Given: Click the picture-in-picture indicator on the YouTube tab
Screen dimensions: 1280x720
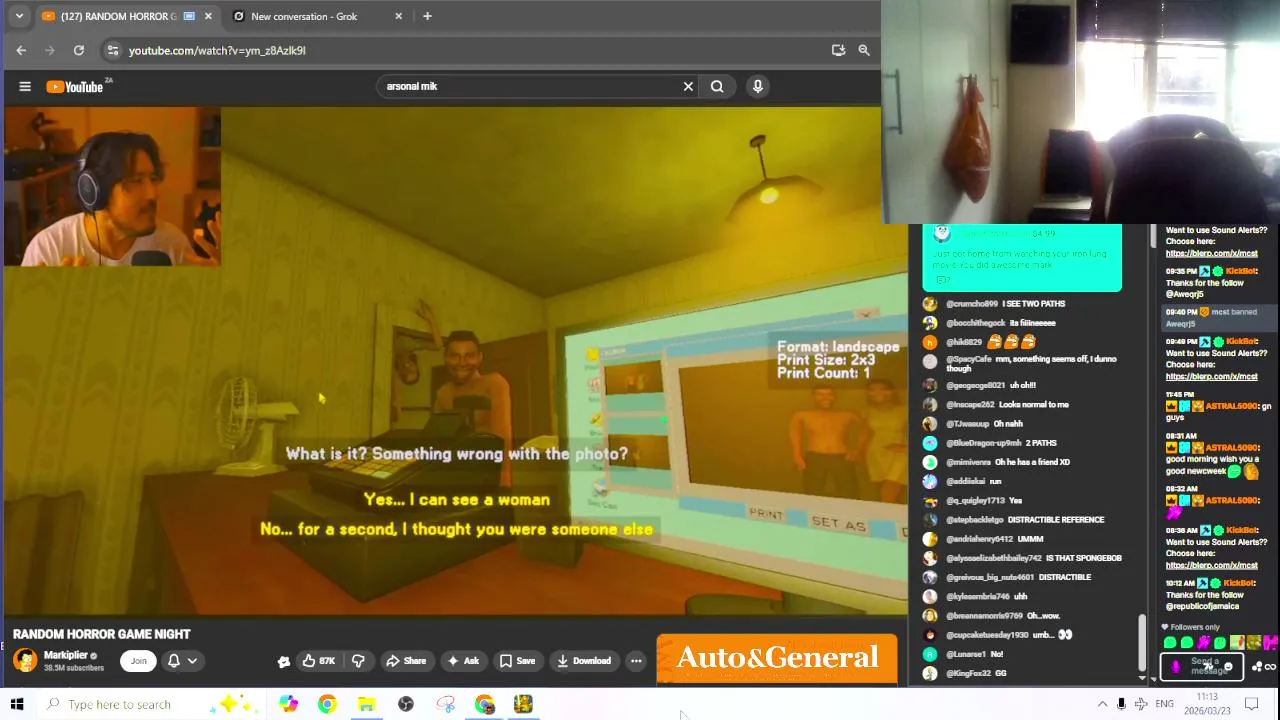Looking at the screenshot, I should click(x=189, y=16).
